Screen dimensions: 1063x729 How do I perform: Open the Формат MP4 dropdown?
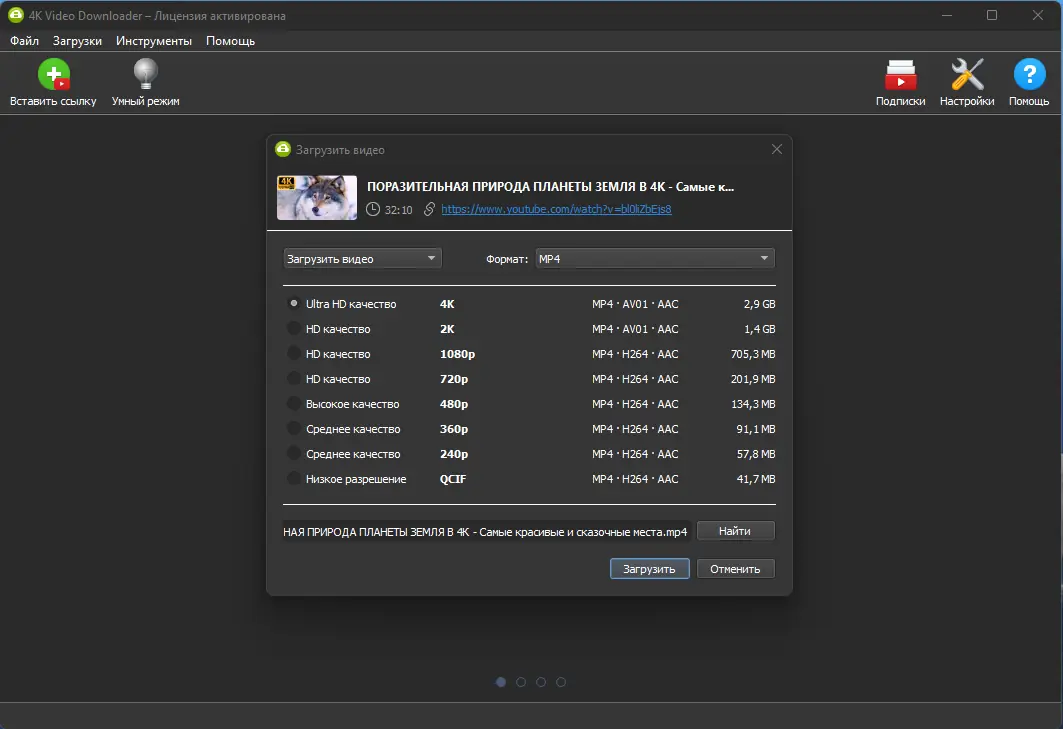[x=655, y=258]
